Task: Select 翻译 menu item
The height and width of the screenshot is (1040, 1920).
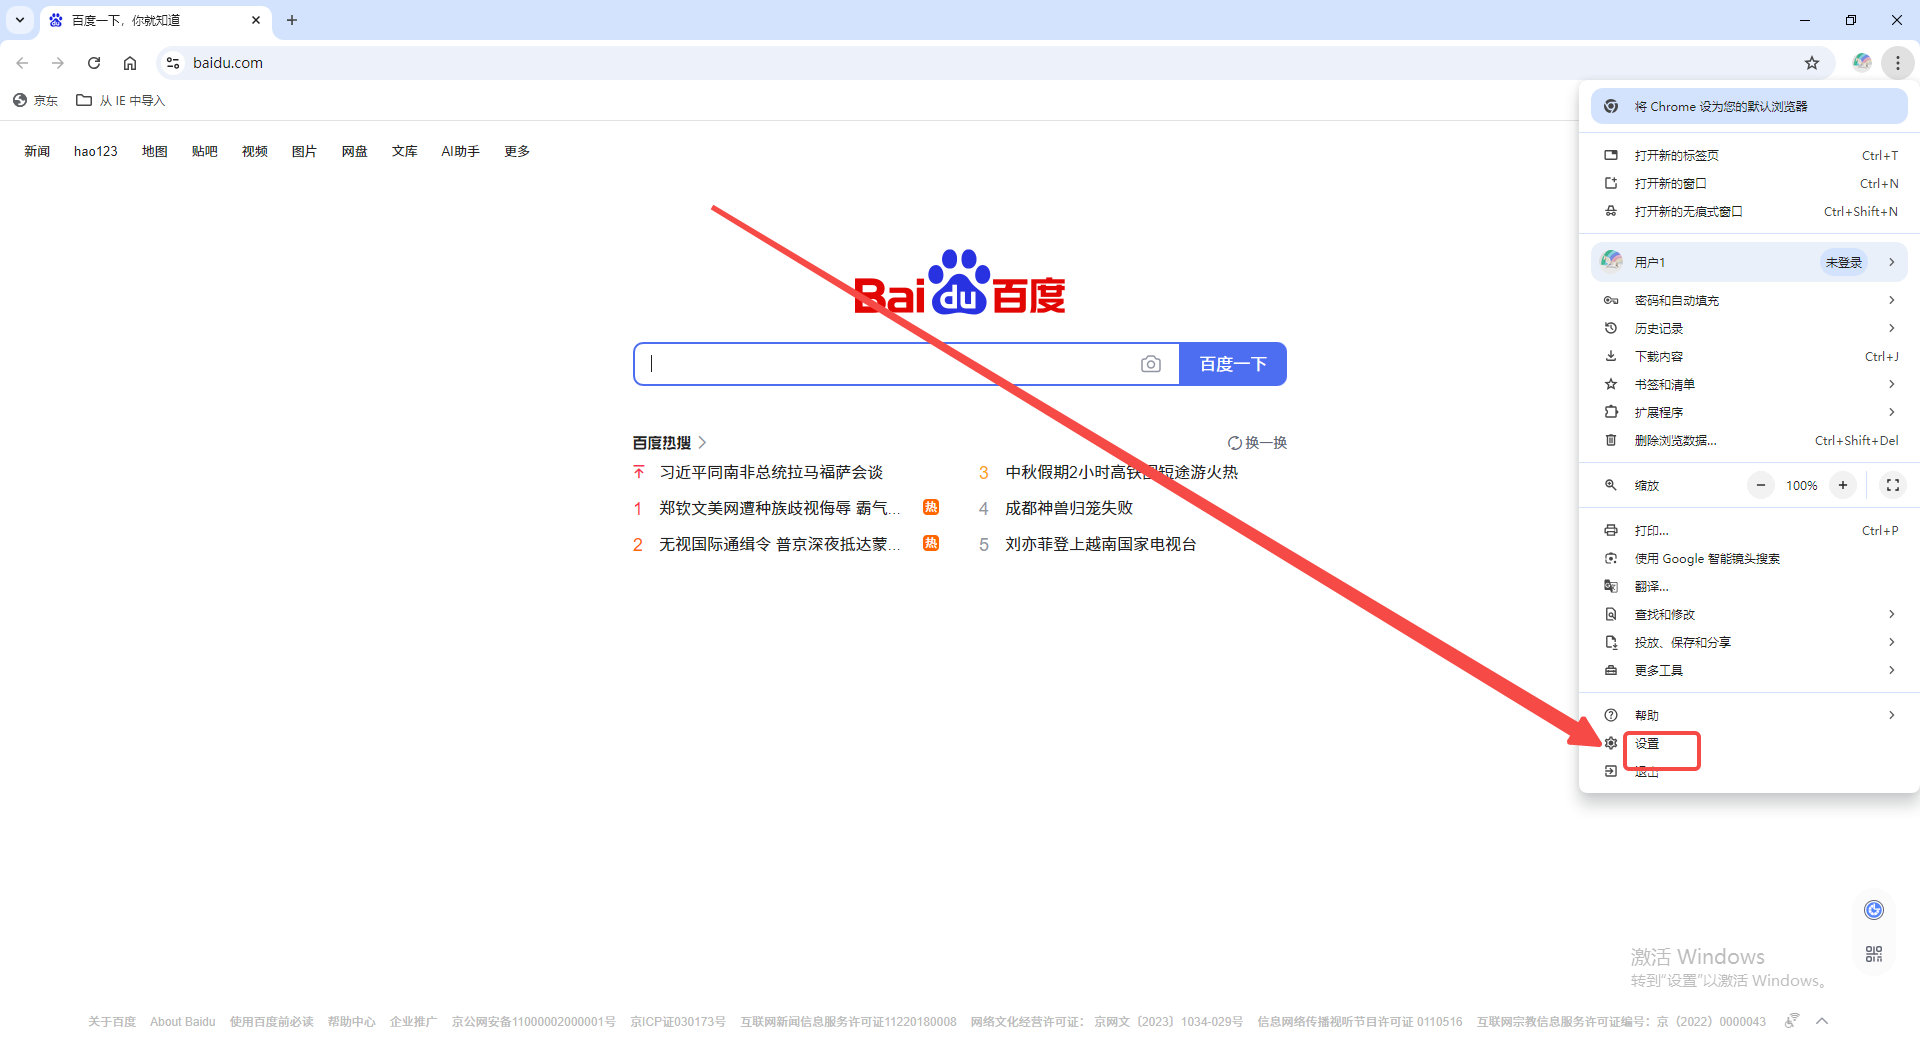Action: [x=1749, y=586]
